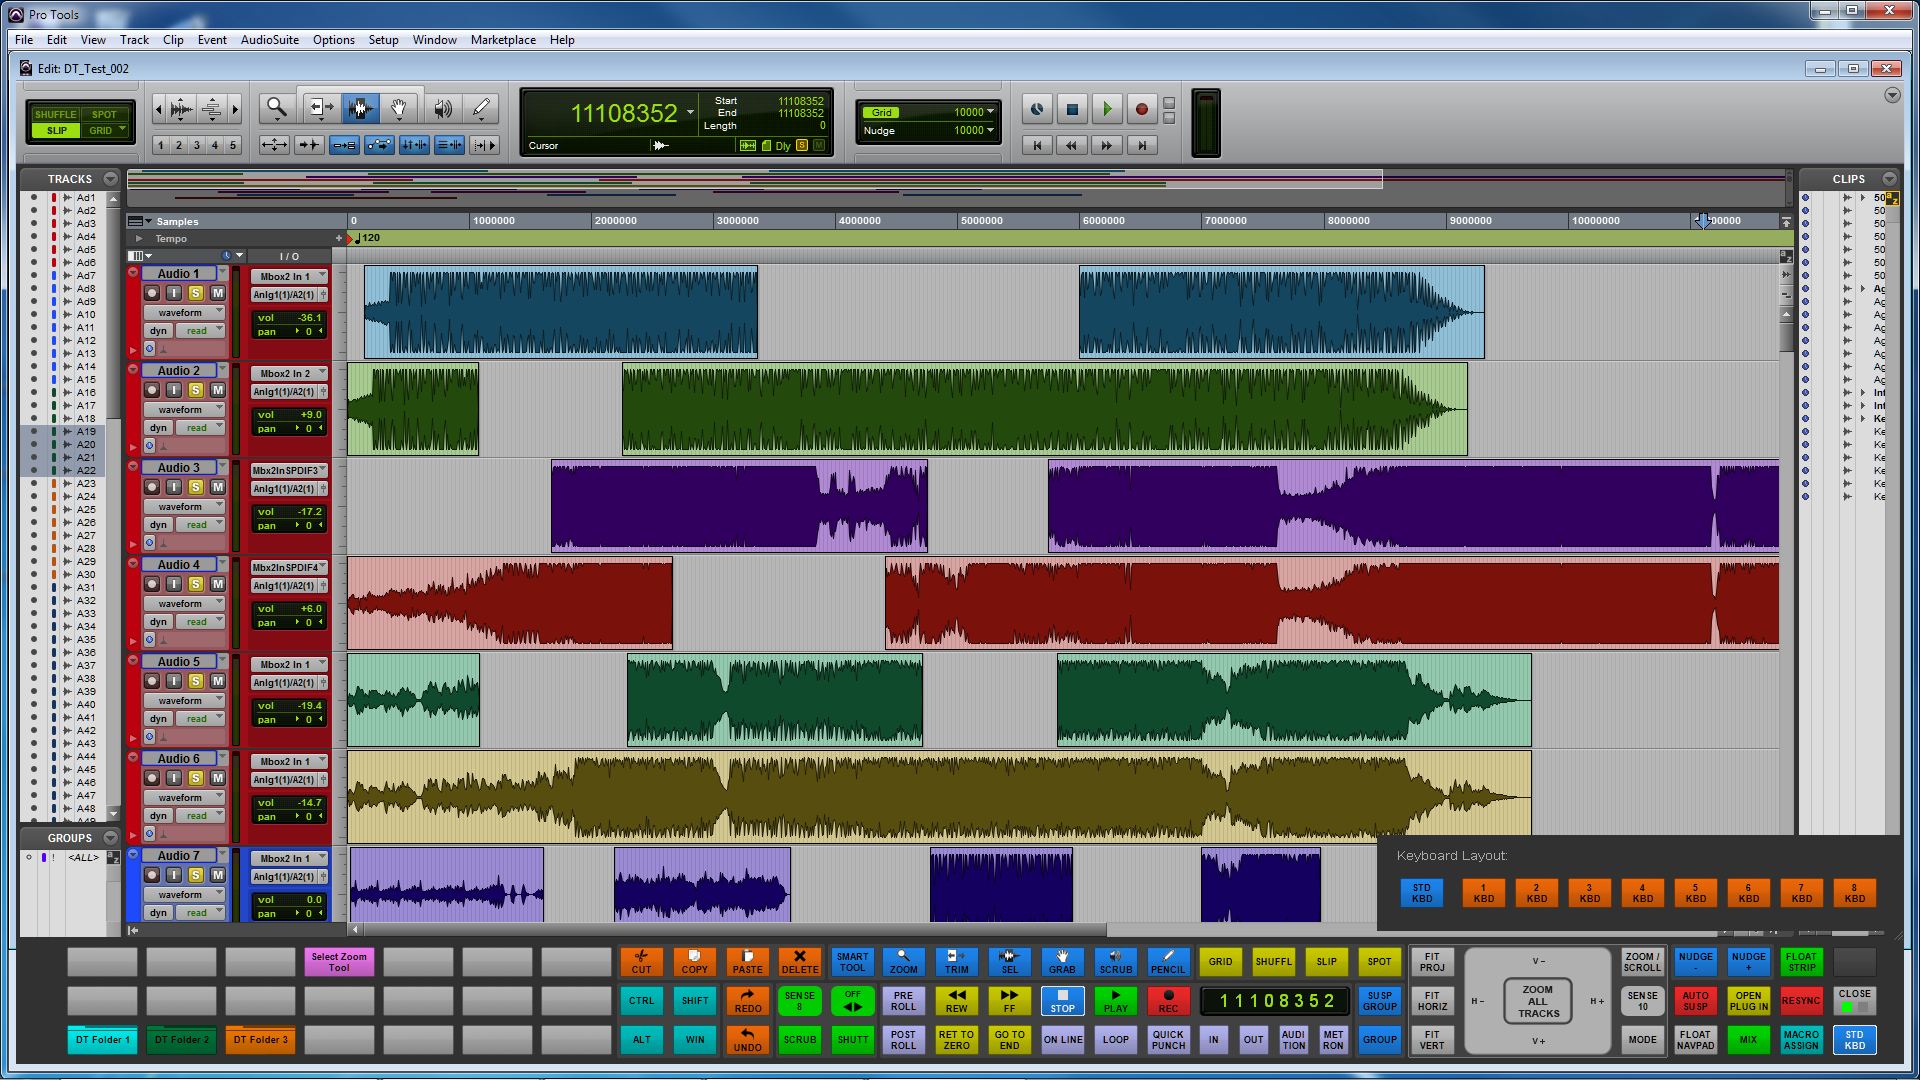Click the Audio 1 volume fader value

click(308, 318)
